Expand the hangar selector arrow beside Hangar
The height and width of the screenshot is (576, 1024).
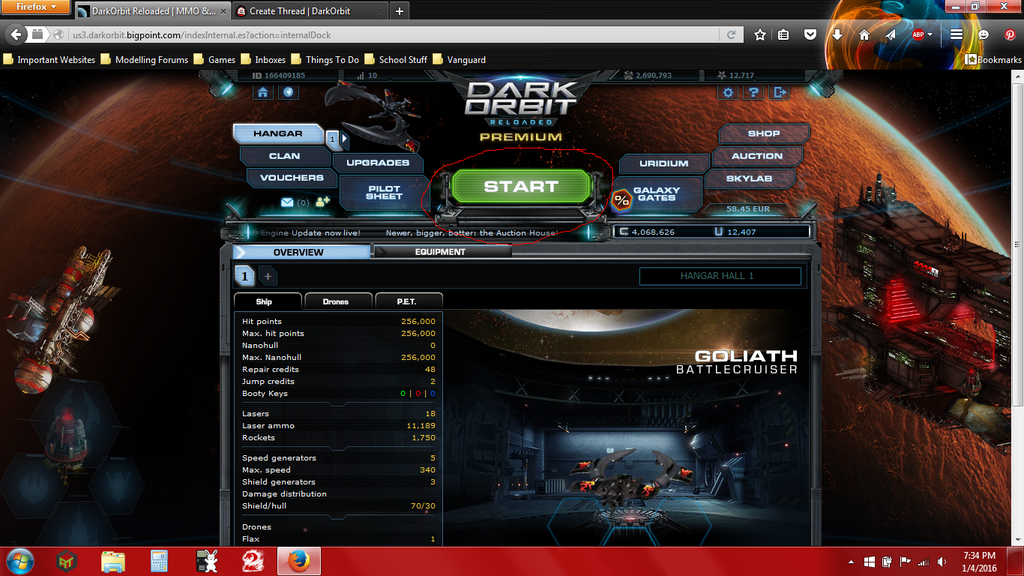point(345,139)
